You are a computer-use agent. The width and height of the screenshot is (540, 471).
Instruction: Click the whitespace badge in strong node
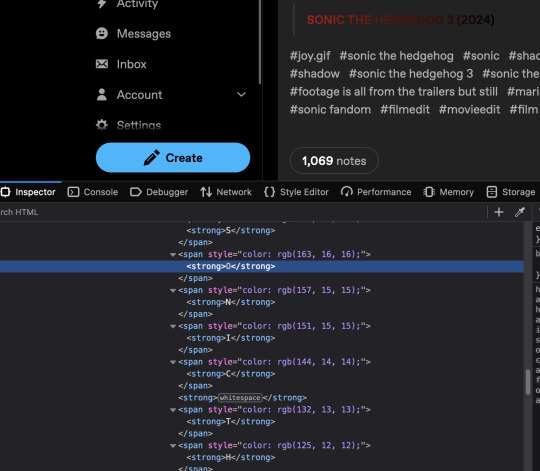click(x=240, y=398)
